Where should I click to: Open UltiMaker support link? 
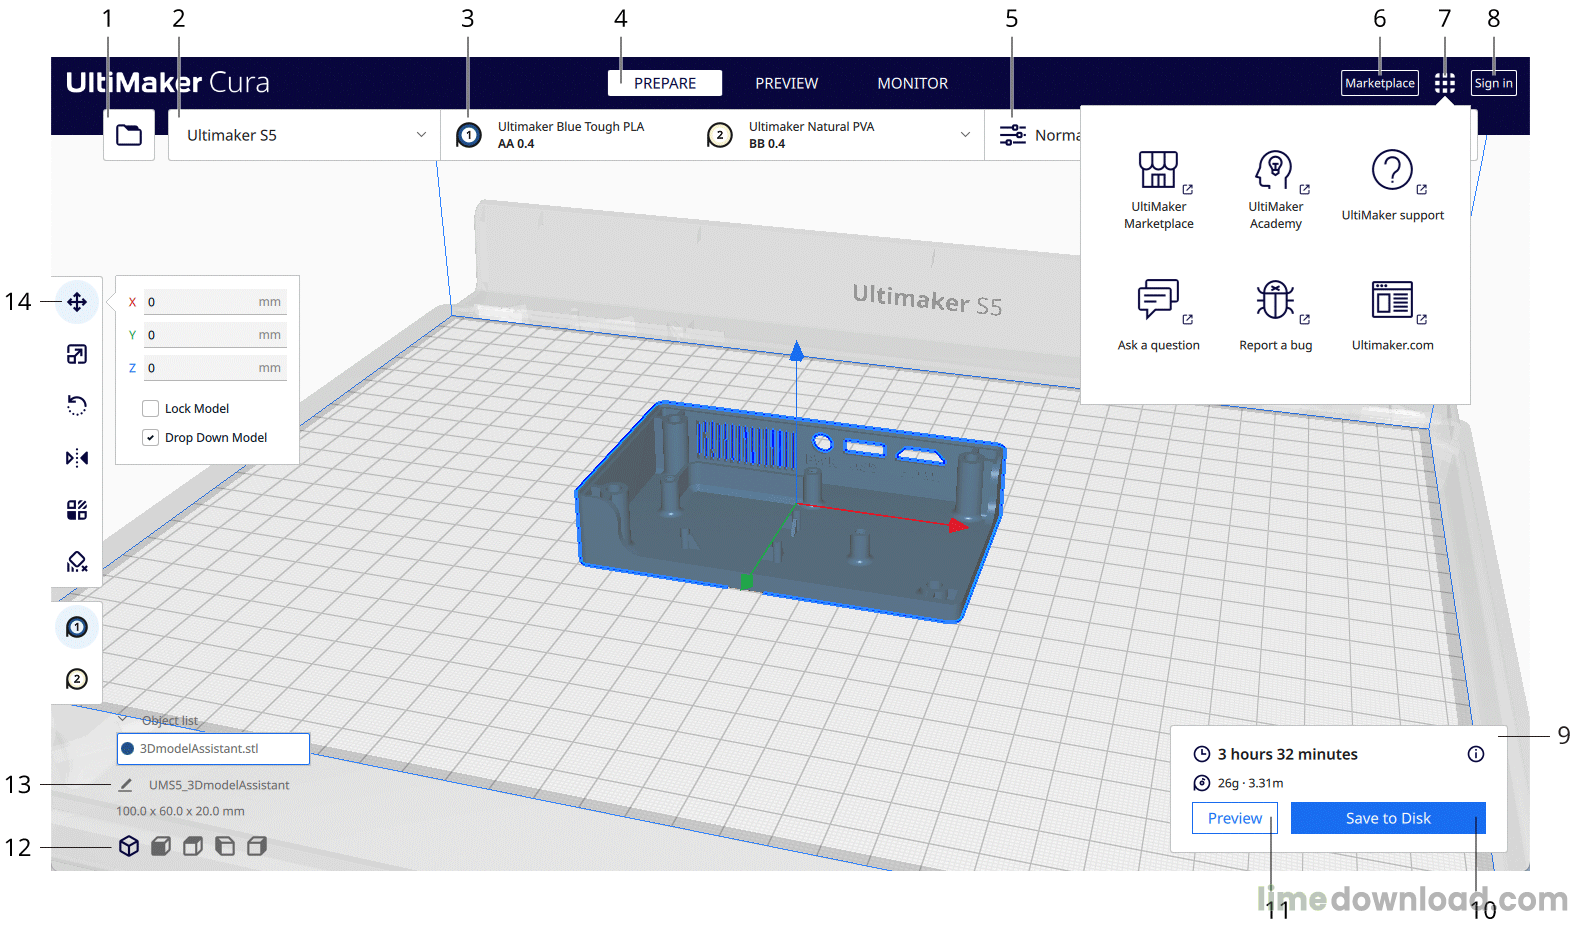(1392, 186)
